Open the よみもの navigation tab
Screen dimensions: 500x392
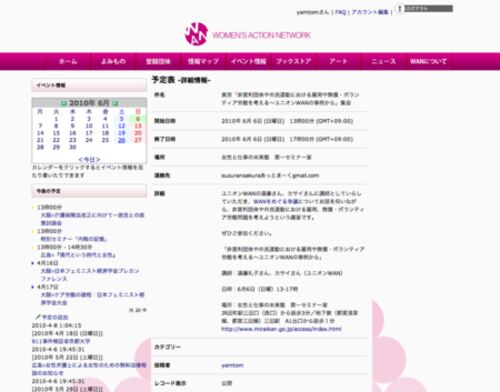[113, 61]
